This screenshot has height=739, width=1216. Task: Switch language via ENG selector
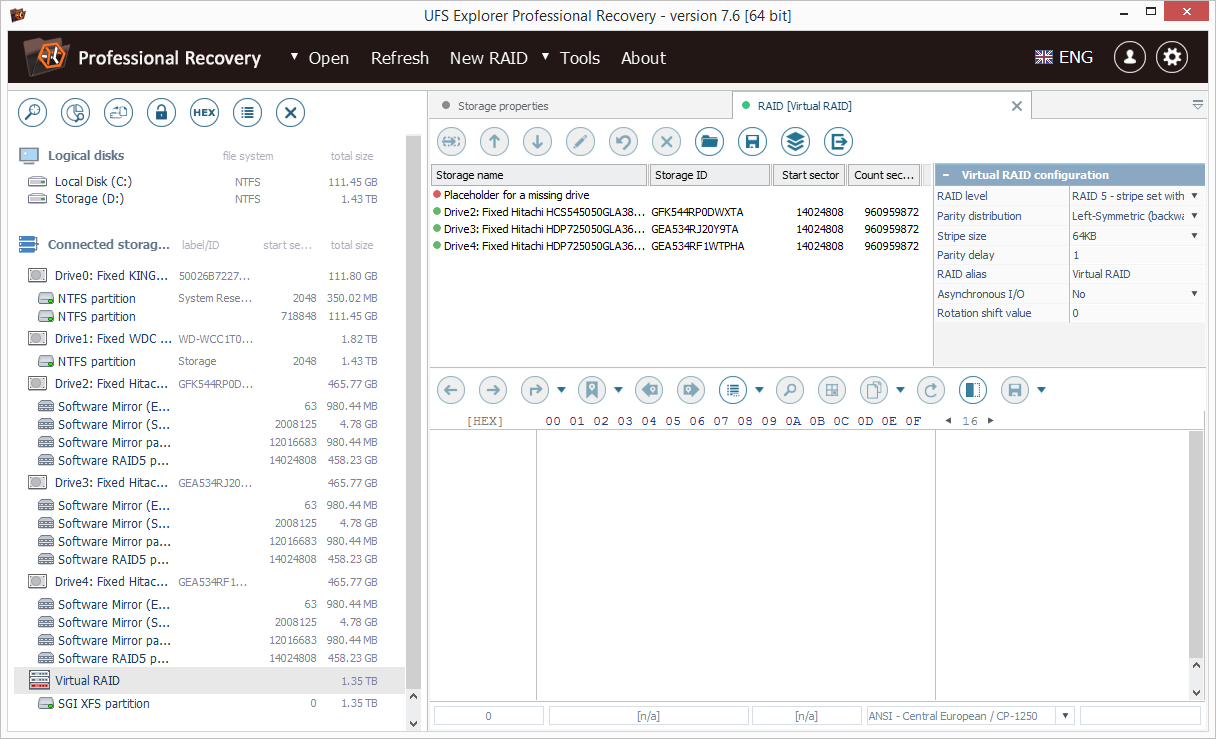tap(1064, 57)
